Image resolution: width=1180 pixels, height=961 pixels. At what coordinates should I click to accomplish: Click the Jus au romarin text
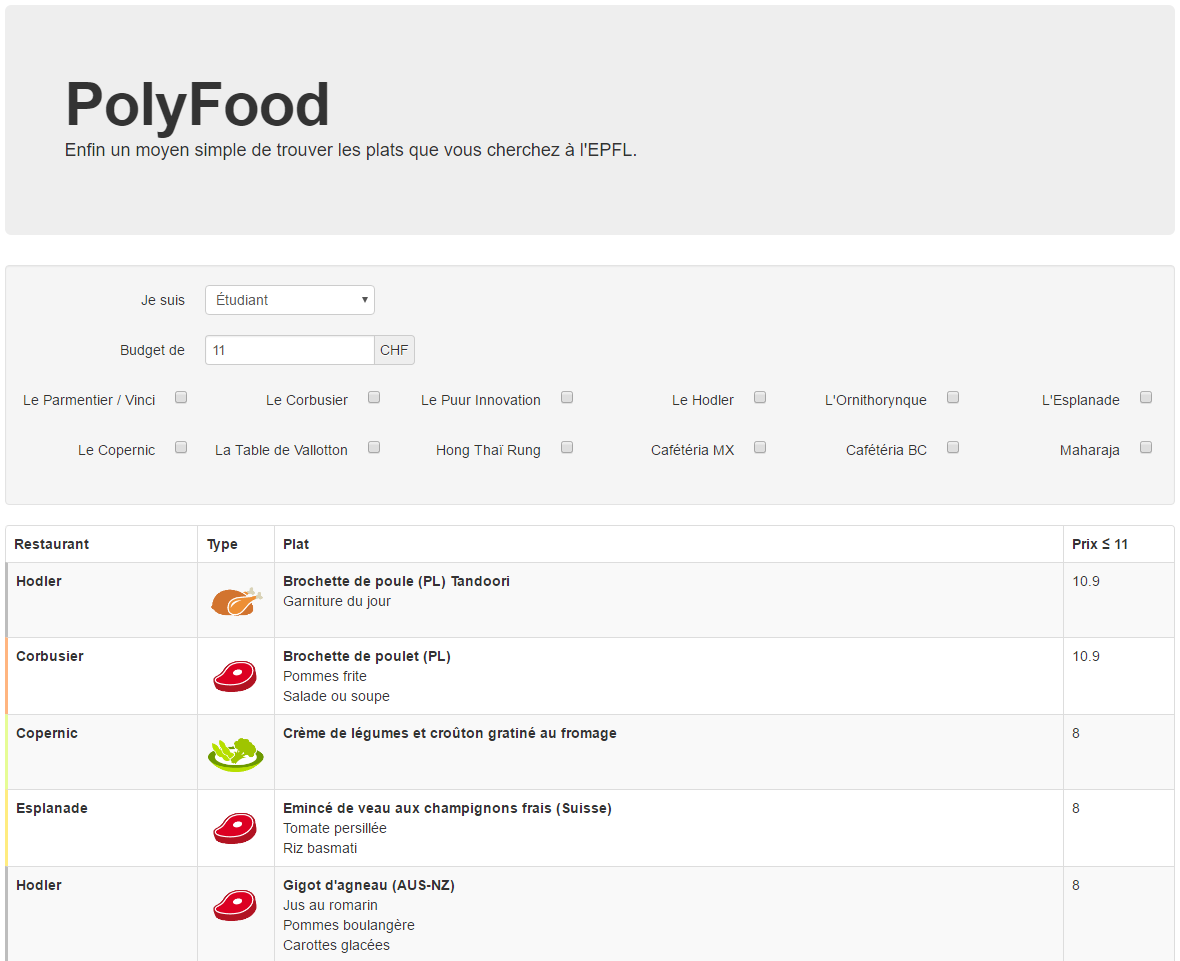point(330,905)
